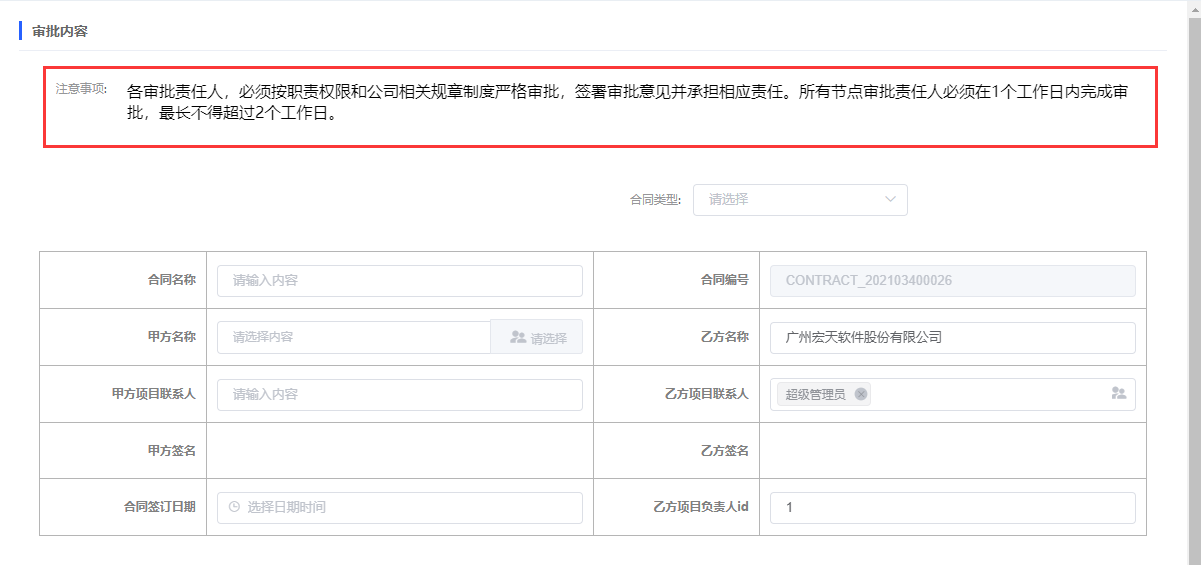The width and height of the screenshot is (1201, 565).
Task: Click the 合同名称 label cell
Action: [x=123, y=280]
